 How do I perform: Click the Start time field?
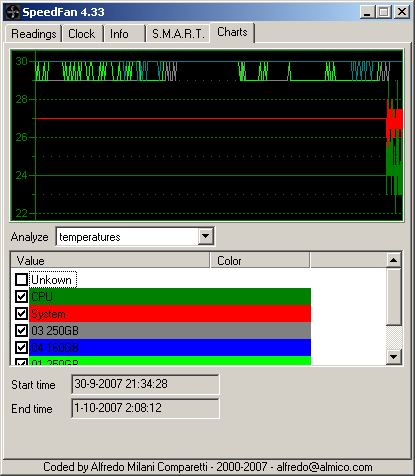pos(145,384)
